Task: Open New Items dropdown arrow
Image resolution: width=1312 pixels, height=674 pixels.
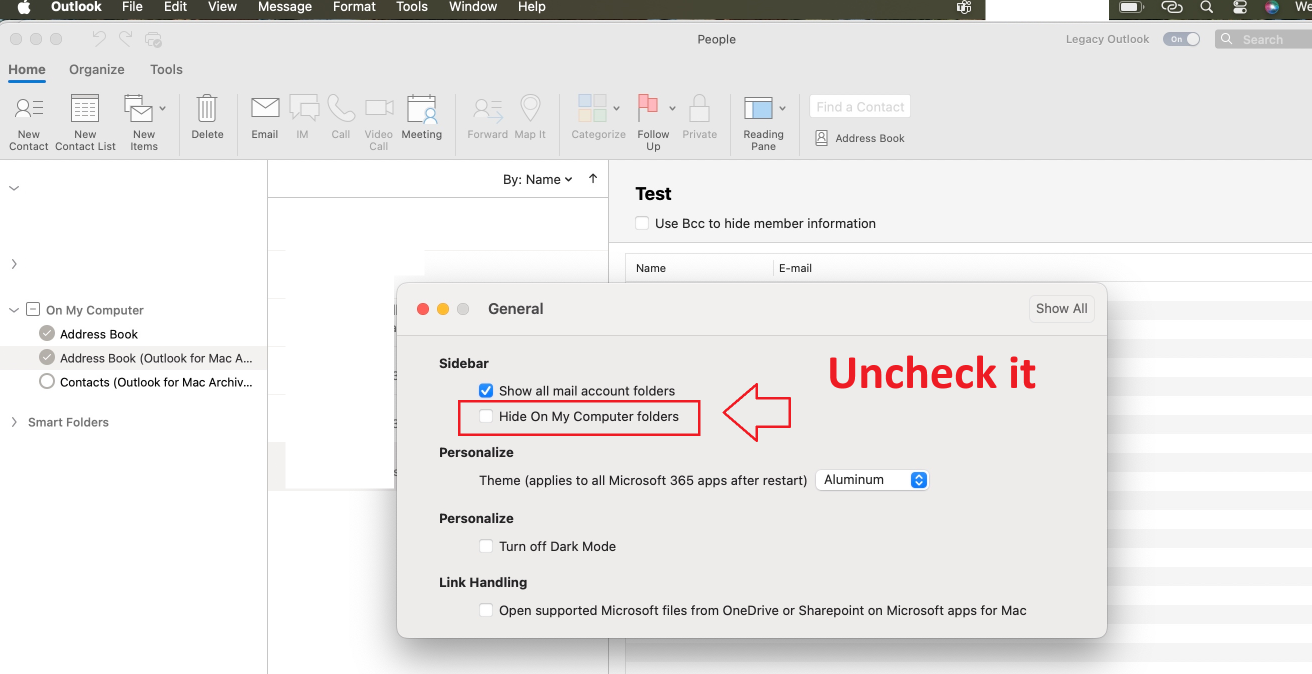Action: [163, 107]
